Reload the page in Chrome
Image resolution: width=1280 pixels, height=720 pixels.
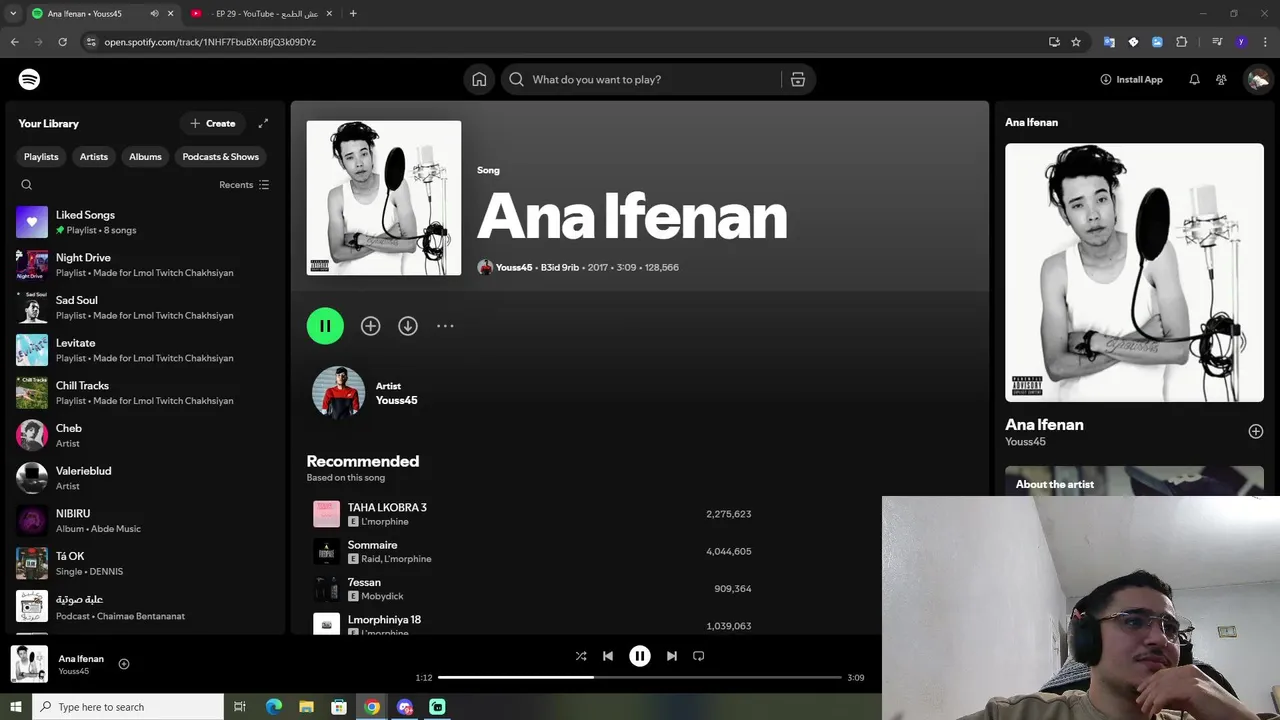pos(62,42)
